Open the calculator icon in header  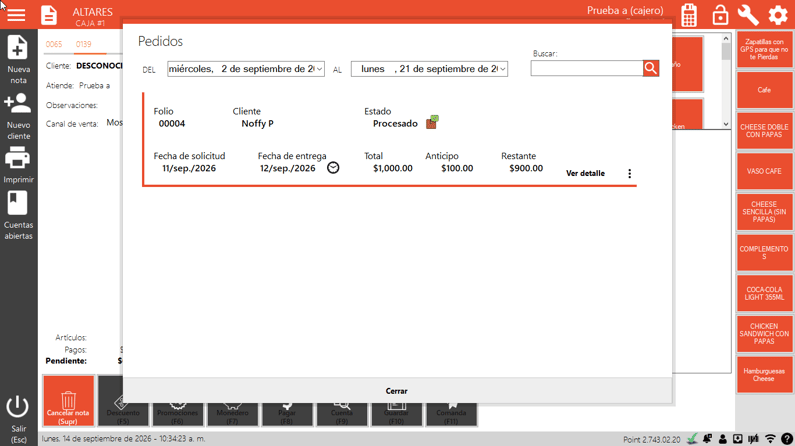point(689,15)
